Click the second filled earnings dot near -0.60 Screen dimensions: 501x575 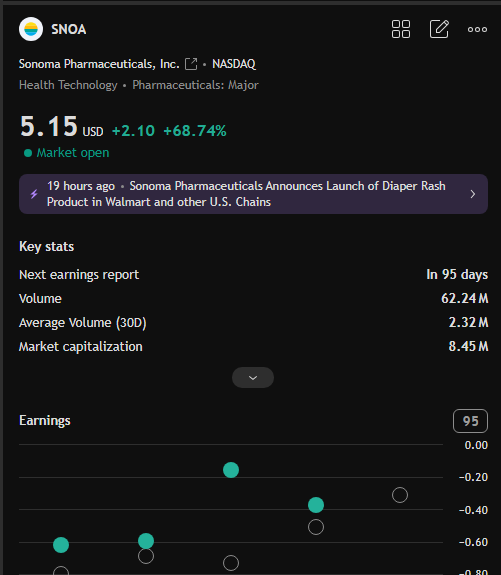146,541
